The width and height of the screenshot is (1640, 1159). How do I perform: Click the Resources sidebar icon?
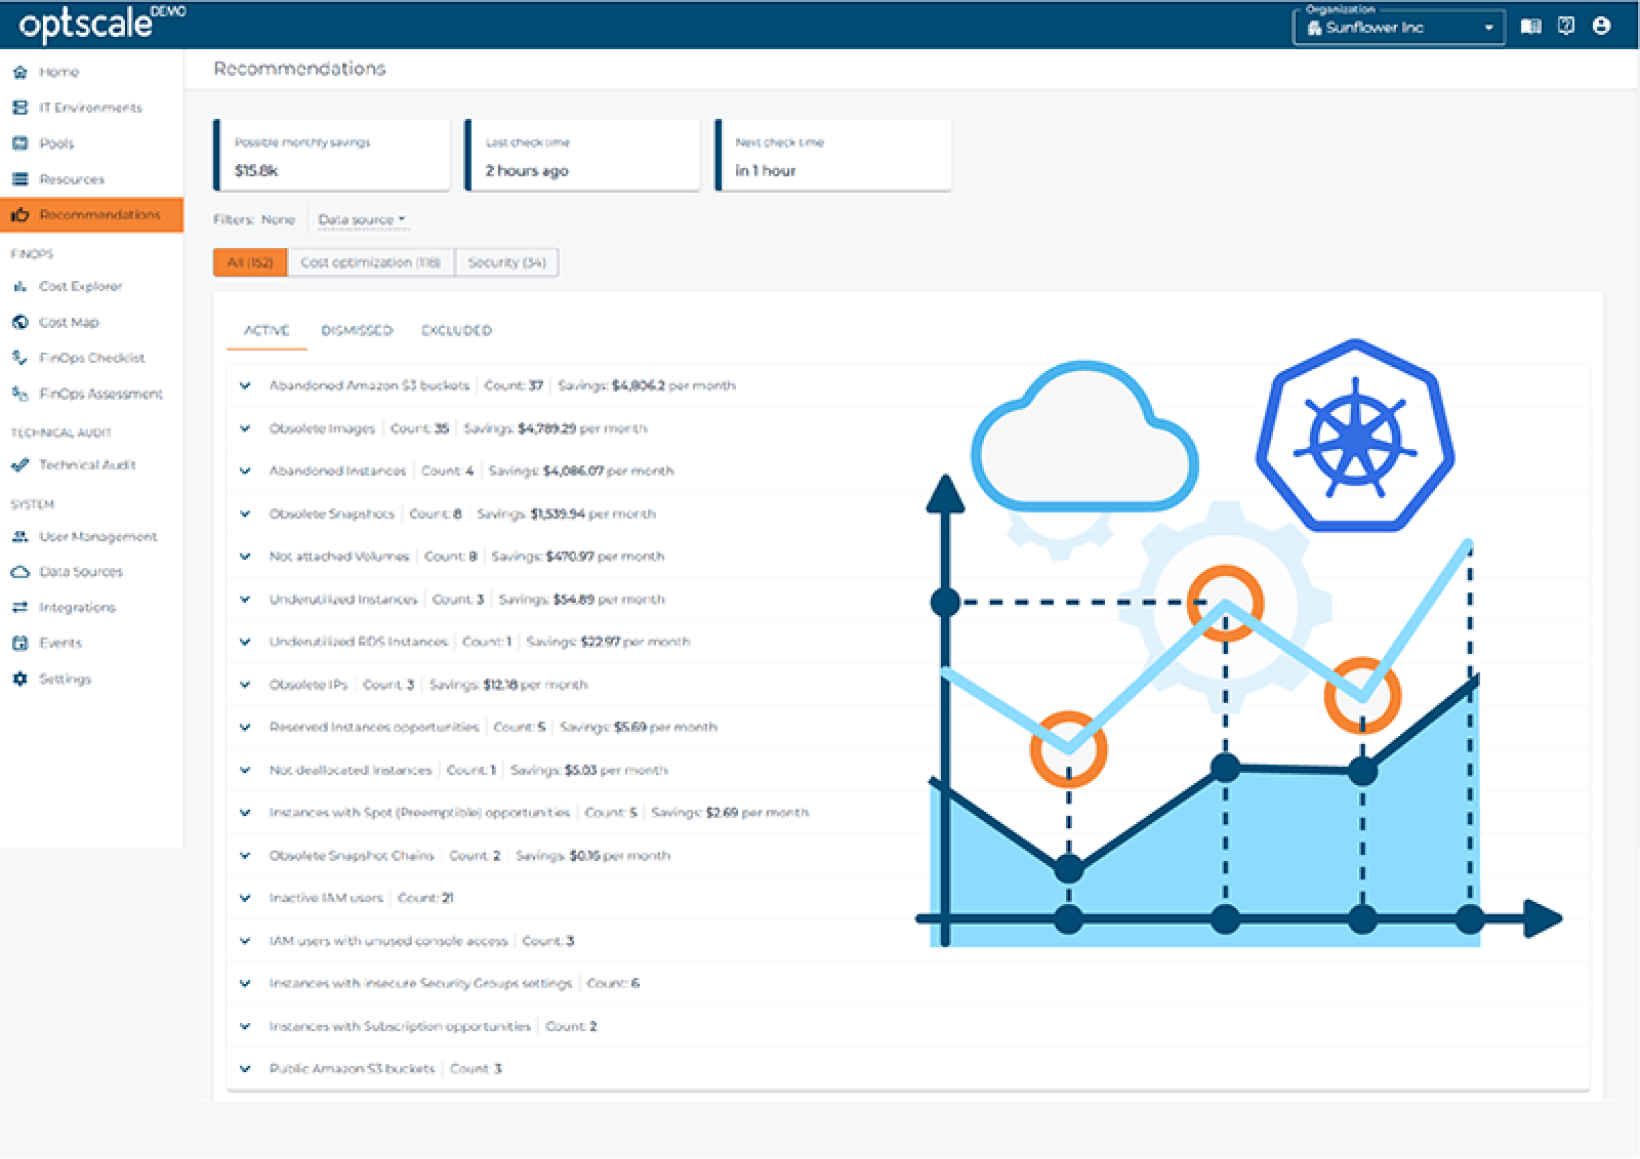20,179
